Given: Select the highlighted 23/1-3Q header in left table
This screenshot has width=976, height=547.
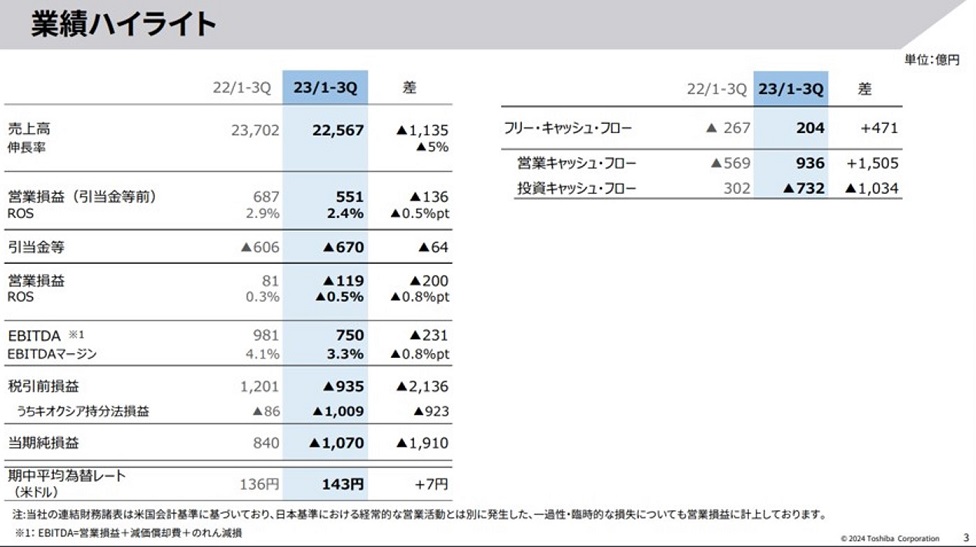Looking at the screenshot, I should tap(326, 88).
